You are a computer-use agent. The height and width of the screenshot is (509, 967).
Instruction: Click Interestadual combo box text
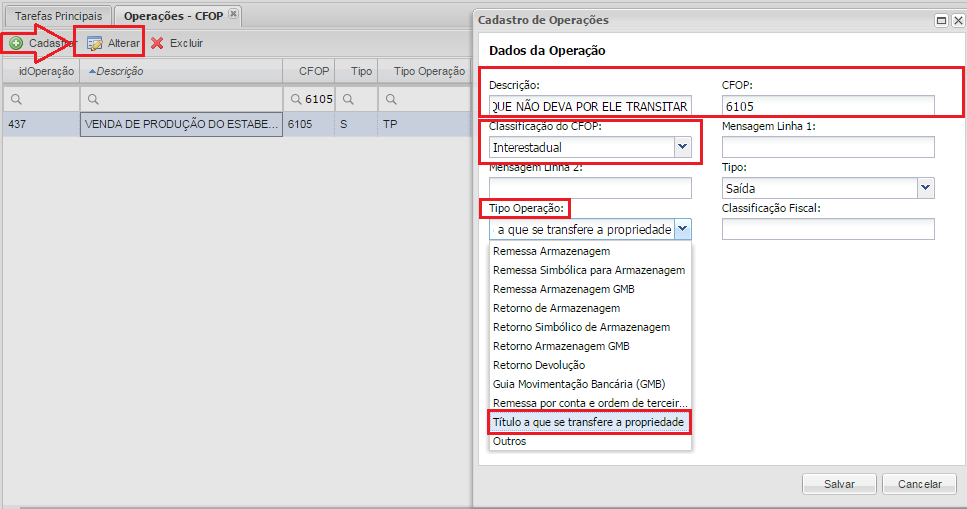click(582, 147)
